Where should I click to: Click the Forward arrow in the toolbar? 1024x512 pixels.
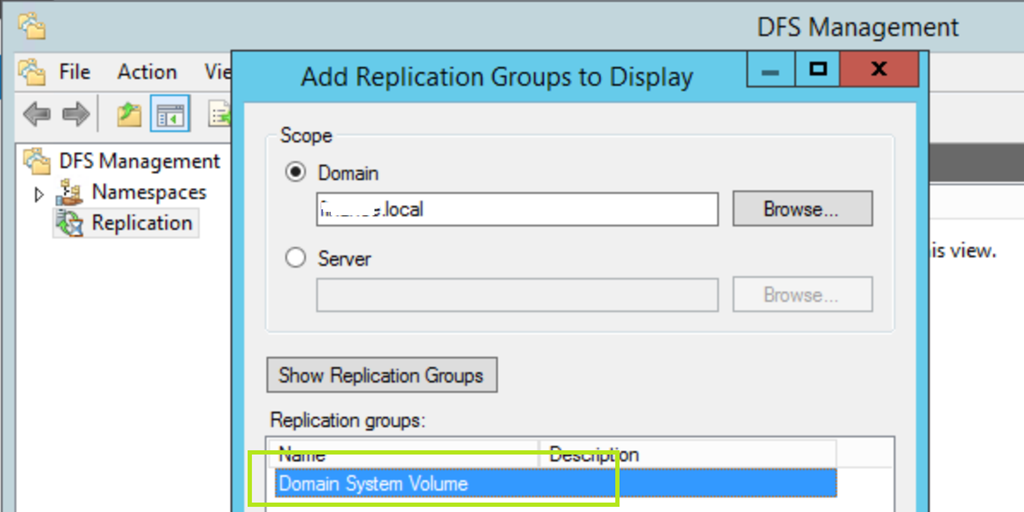click(76, 115)
